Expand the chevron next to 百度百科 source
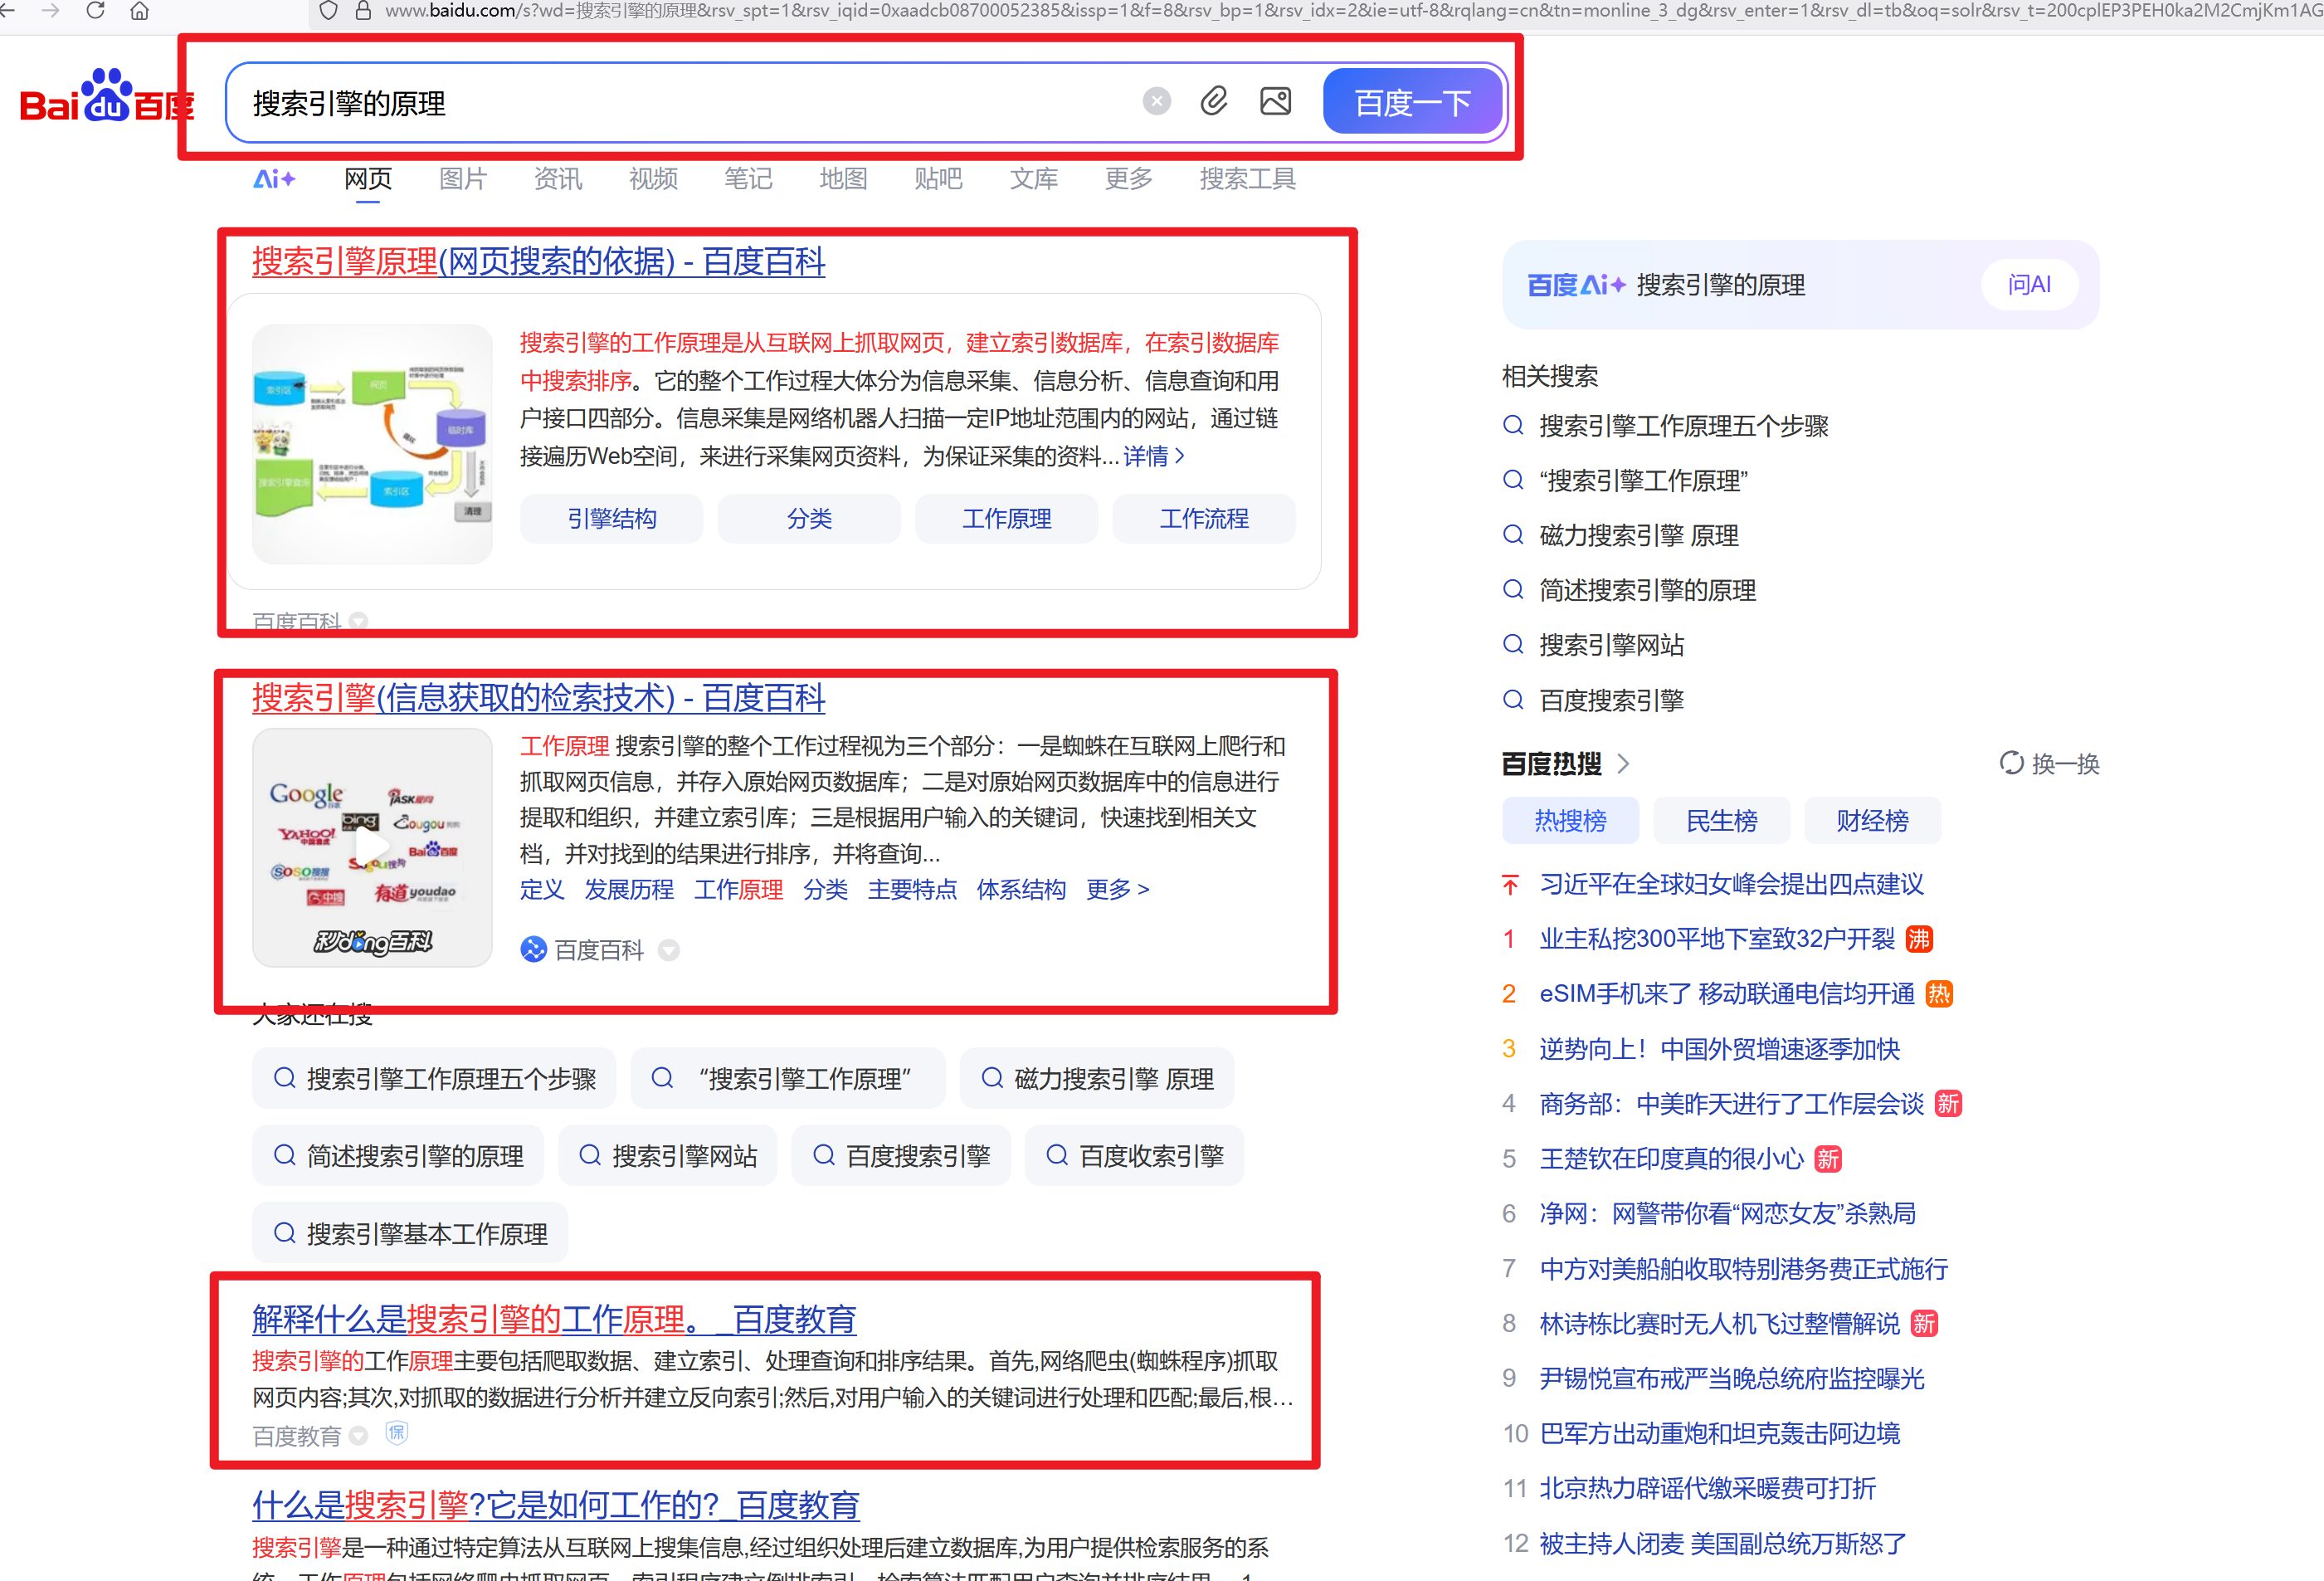This screenshot has height=1581, width=2324. tap(668, 950)
